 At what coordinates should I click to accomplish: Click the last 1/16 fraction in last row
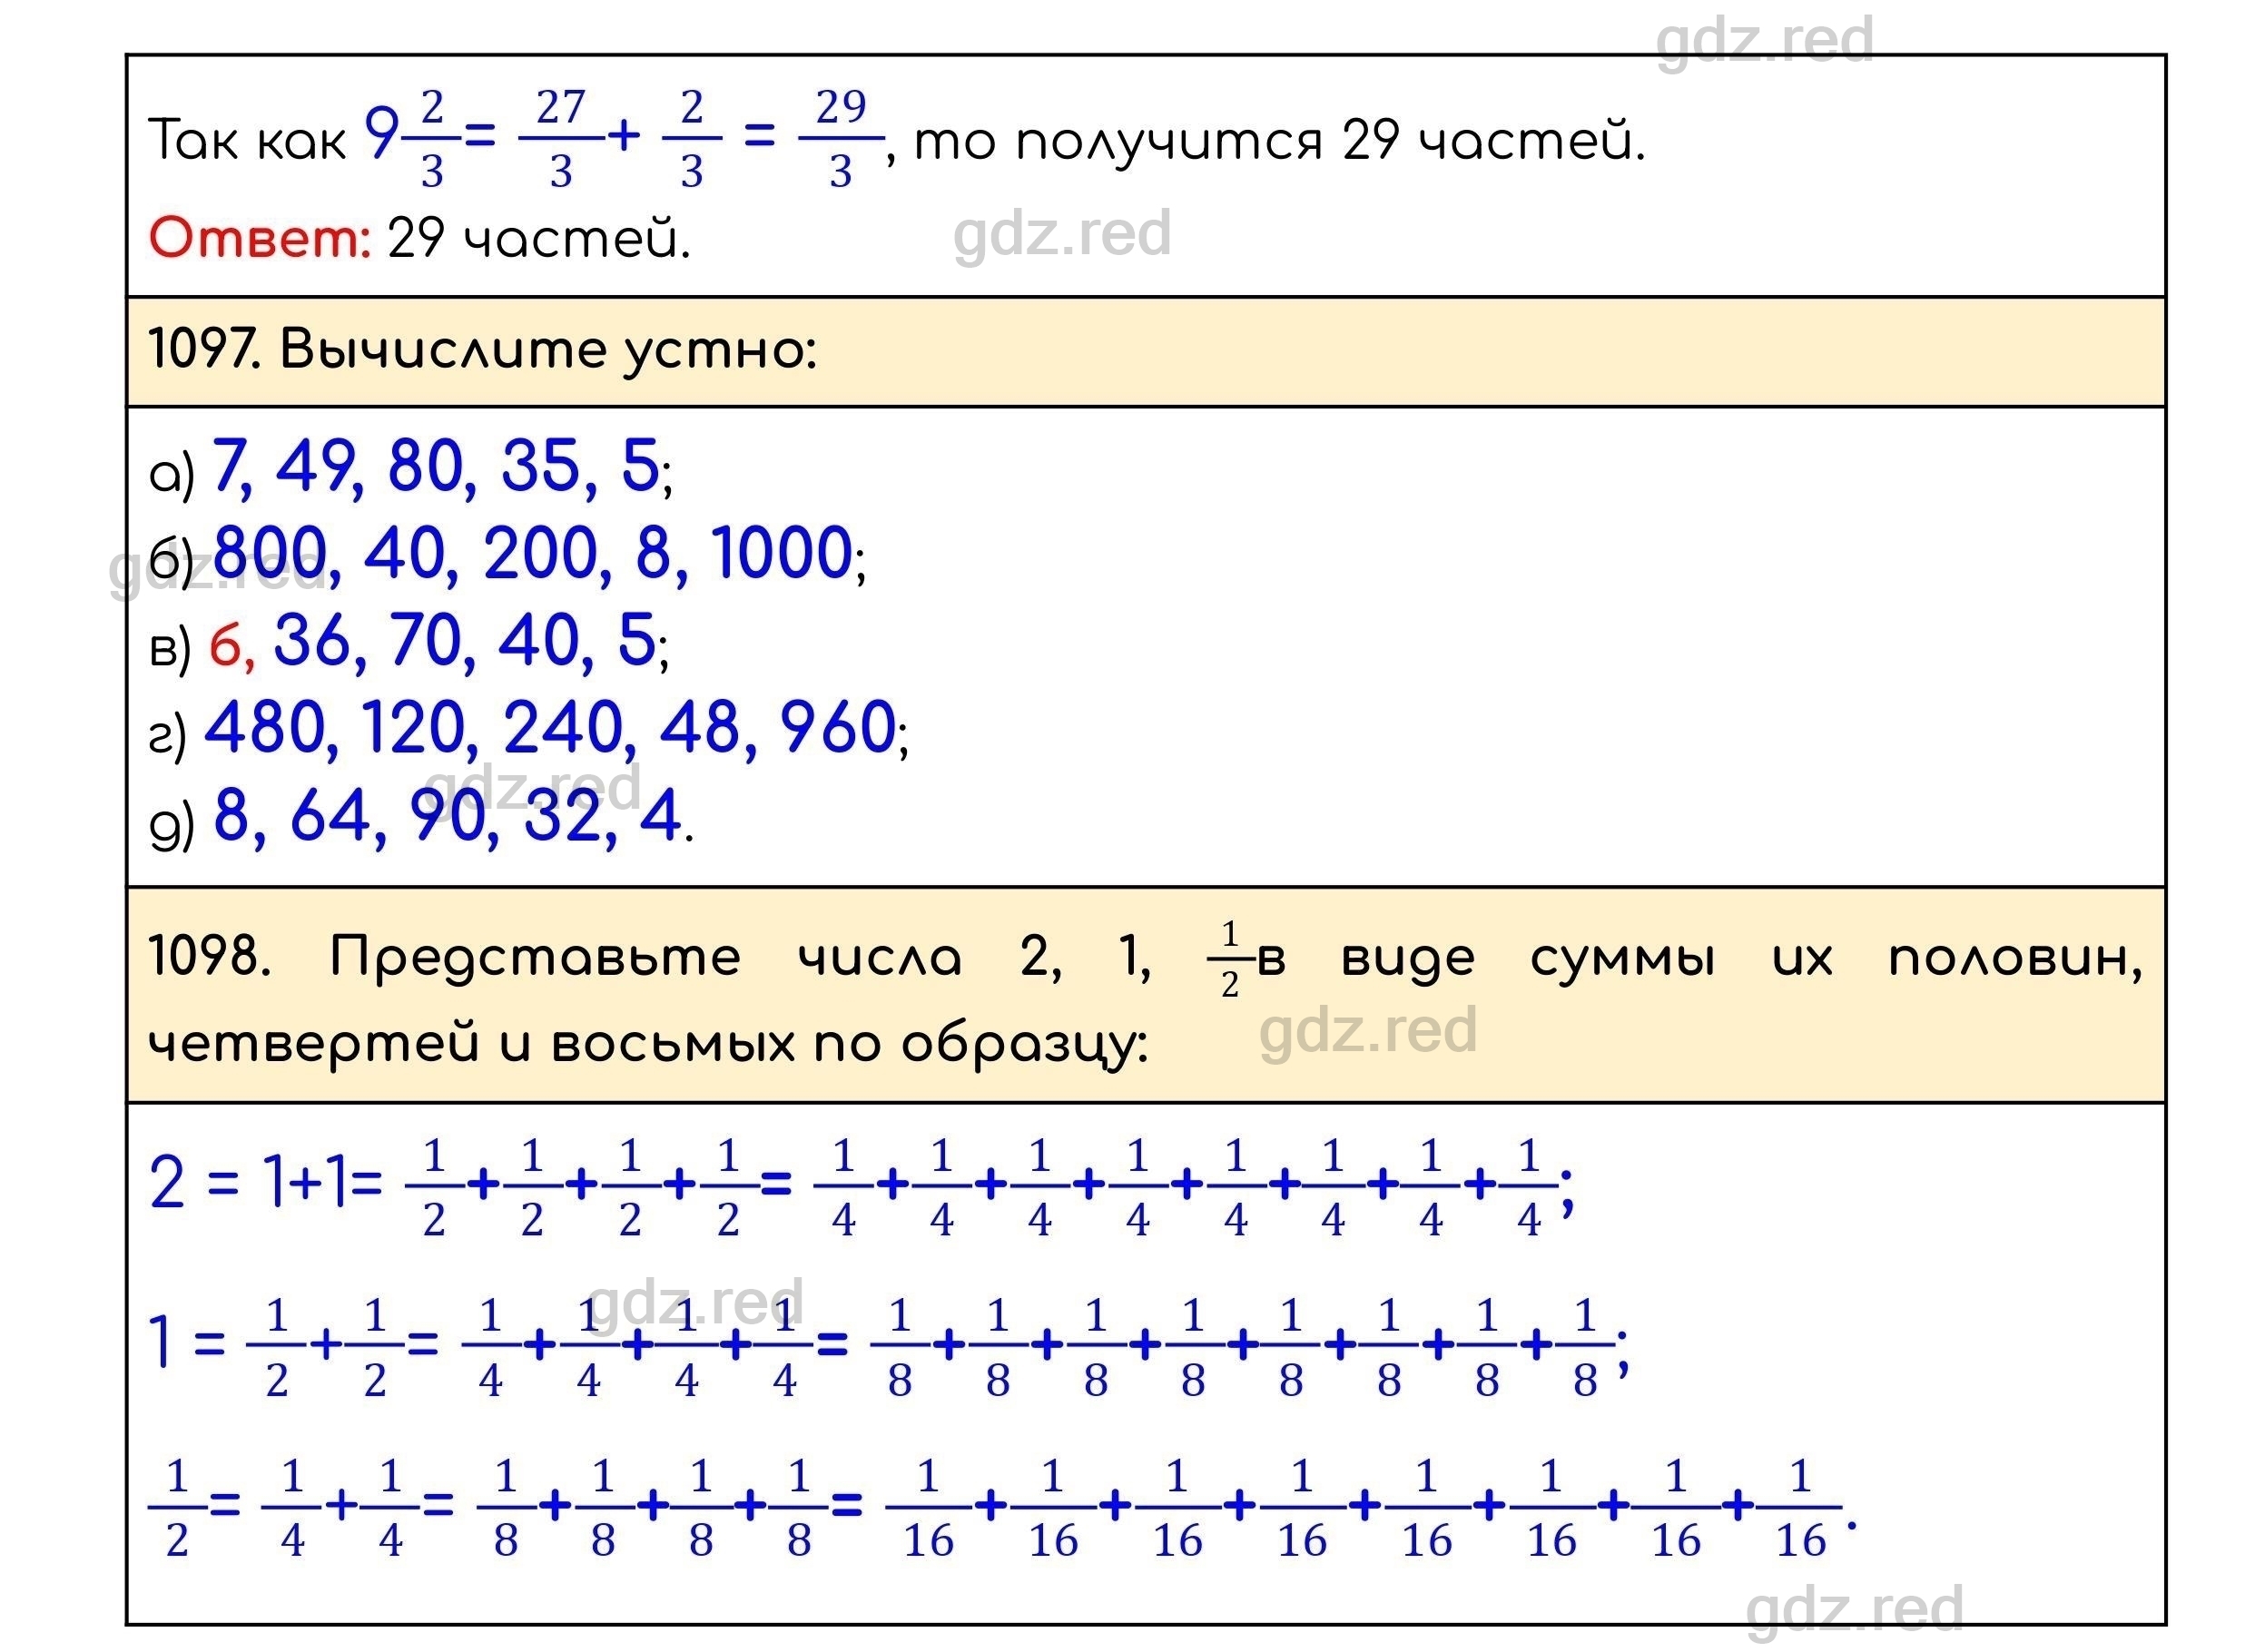pos(1800,1509)
